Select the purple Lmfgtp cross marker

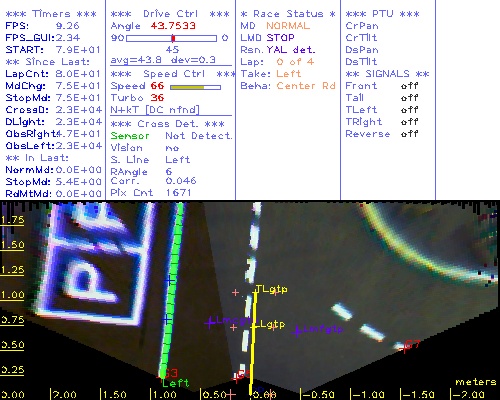297,331
